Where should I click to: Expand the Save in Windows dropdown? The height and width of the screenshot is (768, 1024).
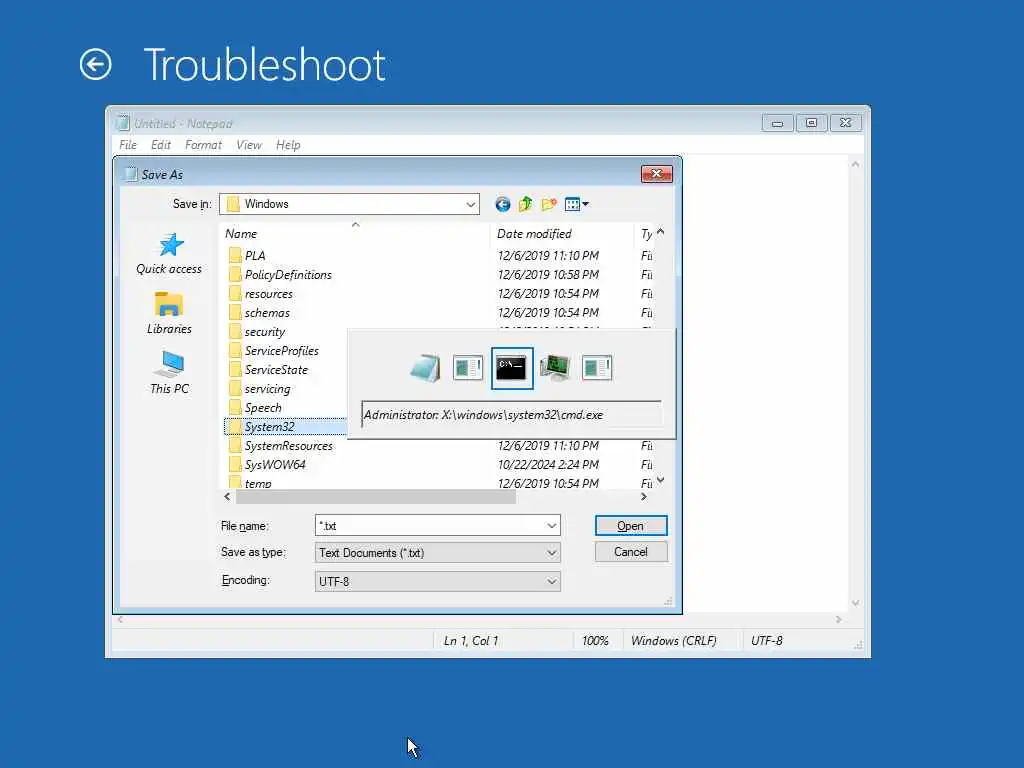pyautogui.click(x=470, y=204)
